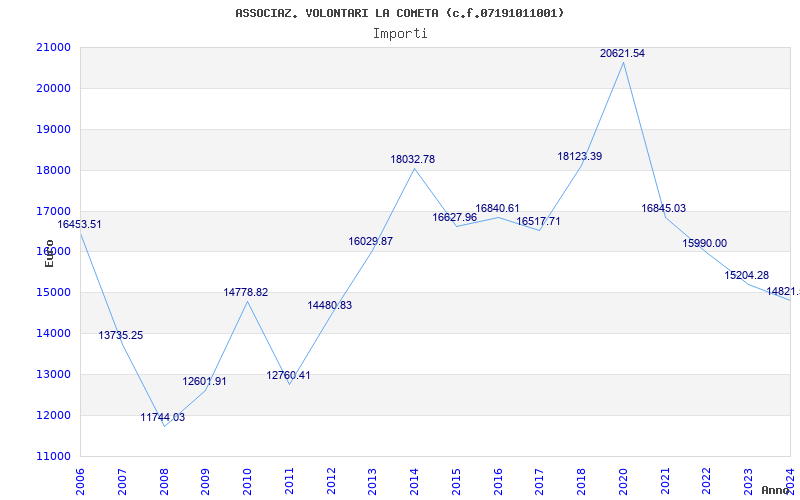Click the x-axis year 2017
Image resolution: width=800 pixels, height=500 pixels.
click(x=540, y=481)
